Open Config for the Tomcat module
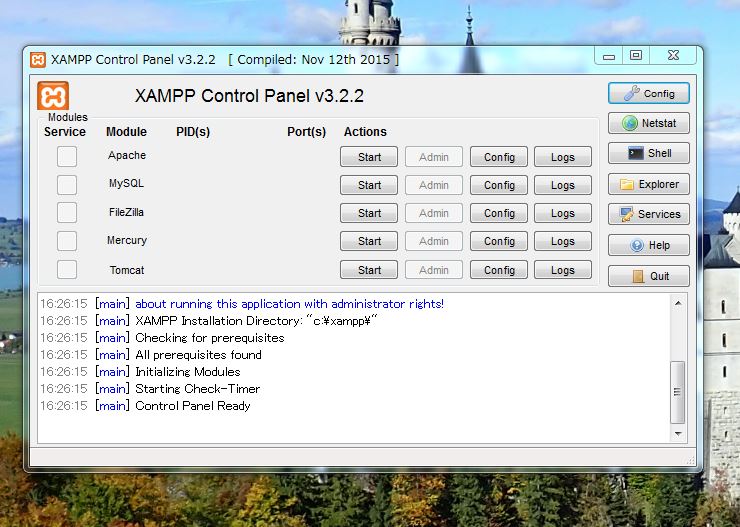 (499, 270)
